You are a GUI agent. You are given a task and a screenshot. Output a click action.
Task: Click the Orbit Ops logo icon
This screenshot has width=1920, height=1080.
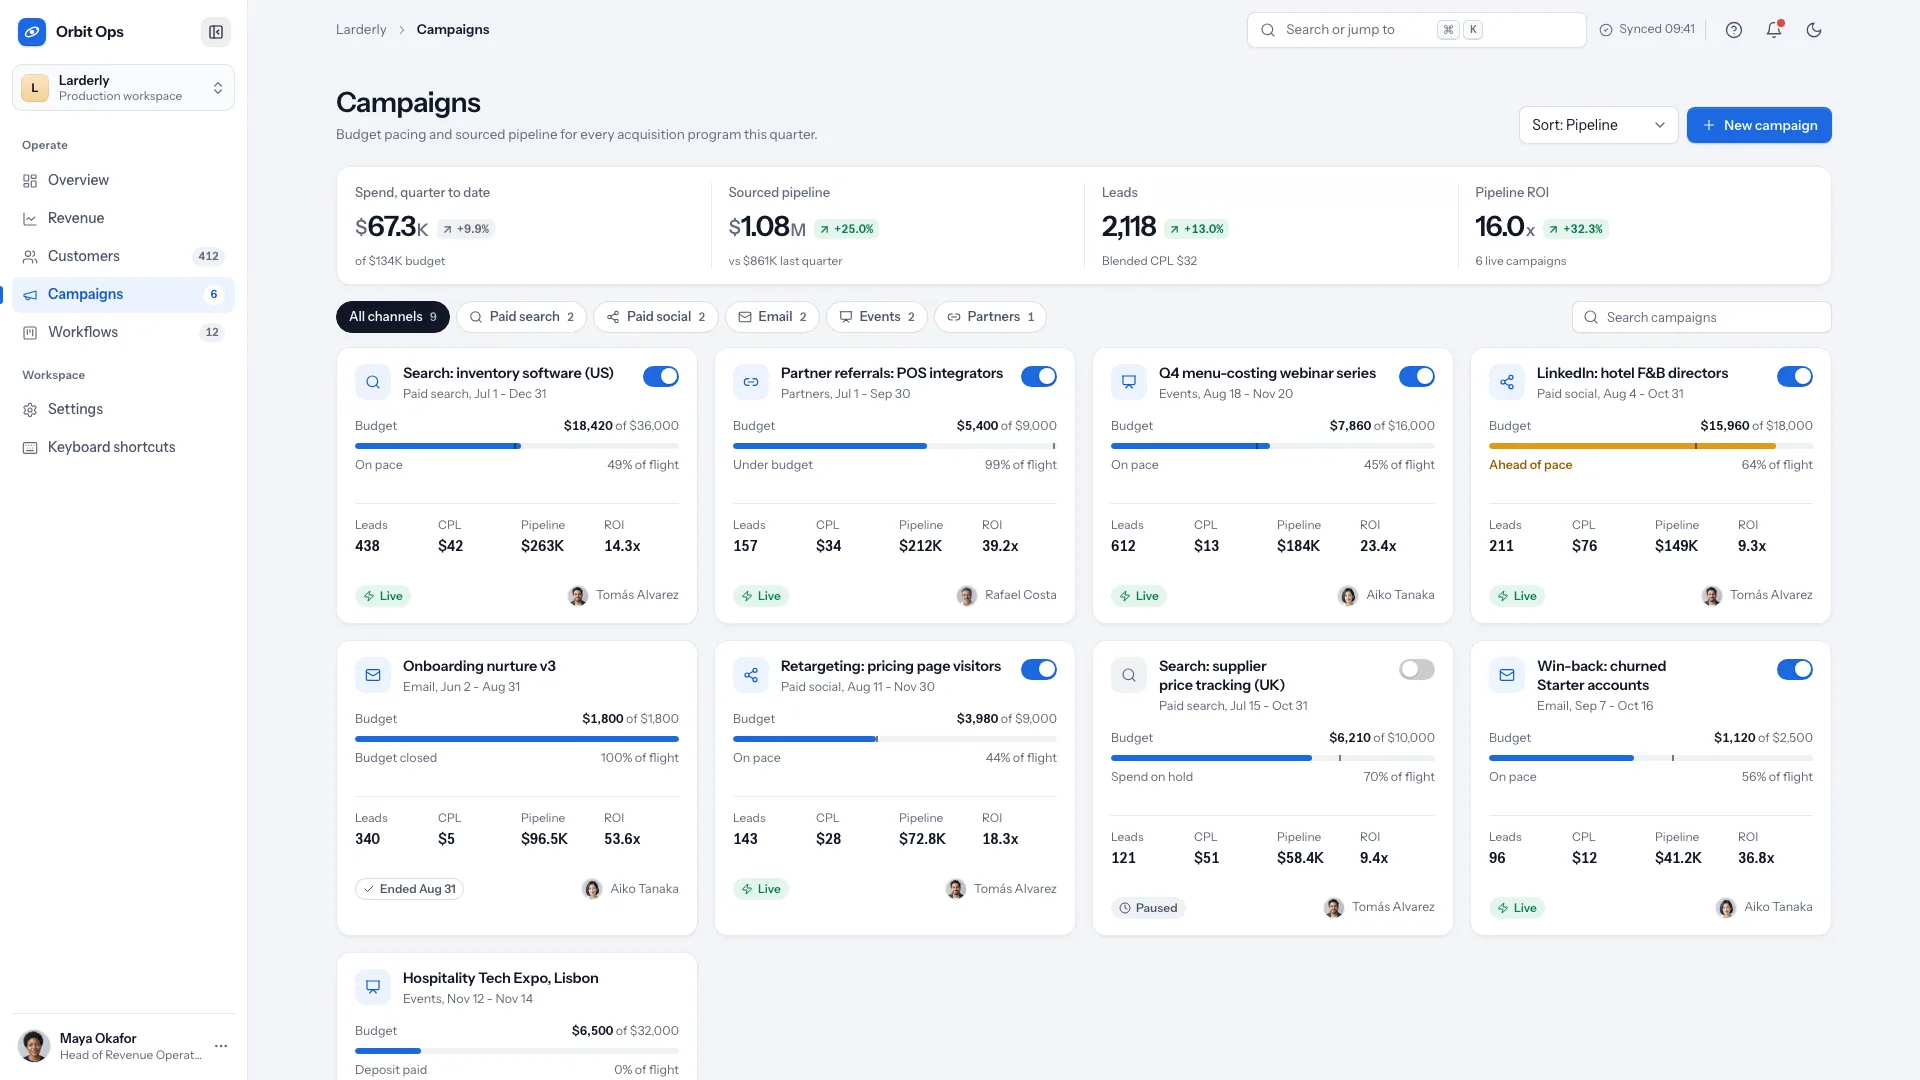tap(32, 32)
